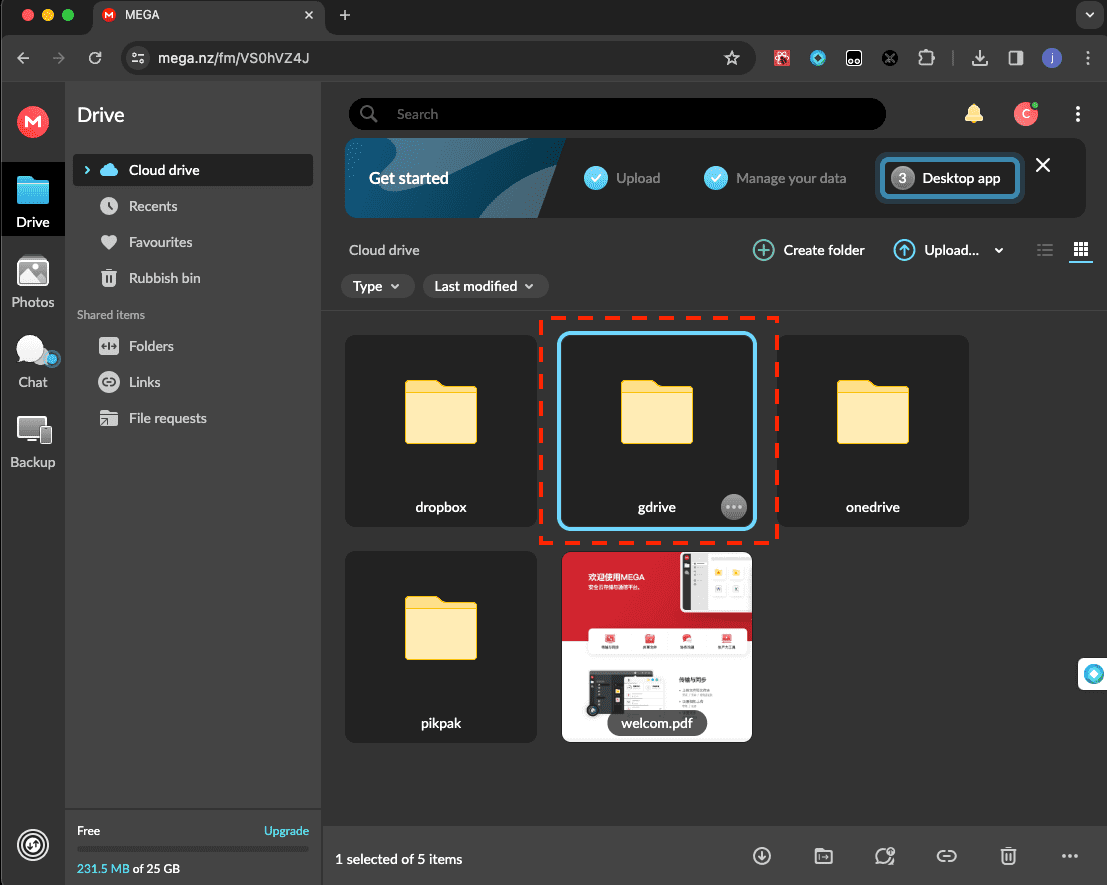
Task: Select the dropbox folder
Action: (x=441, y=431)
